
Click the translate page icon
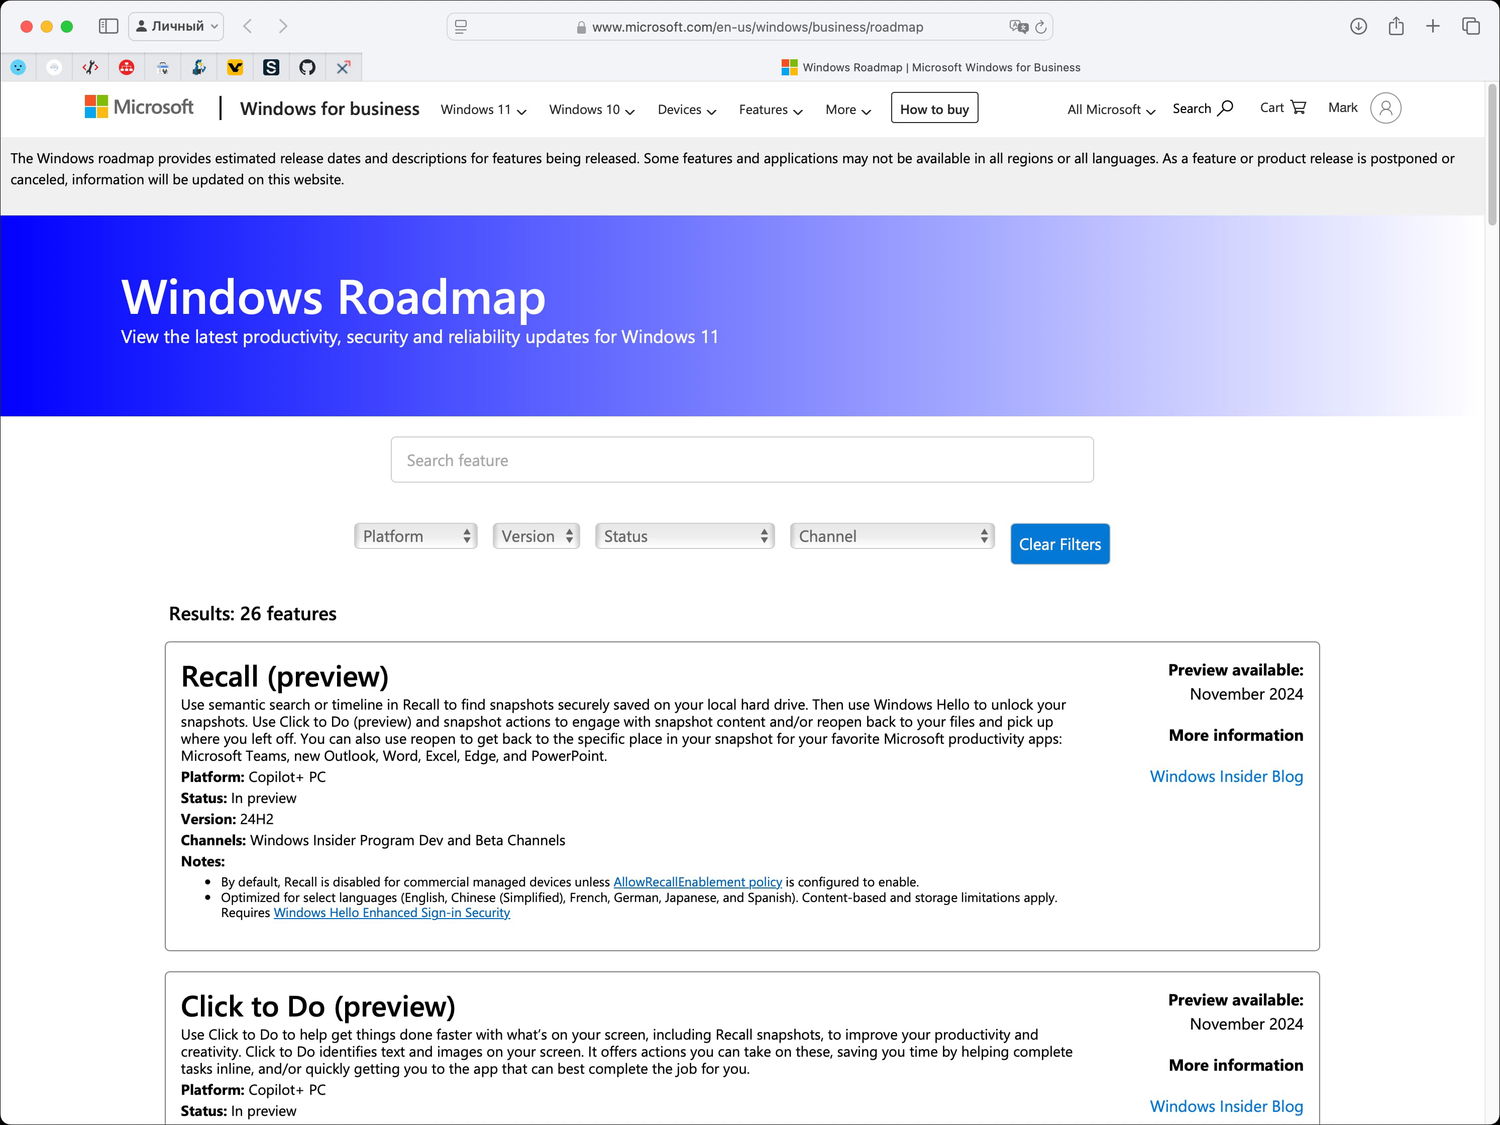coord(1018,27)
